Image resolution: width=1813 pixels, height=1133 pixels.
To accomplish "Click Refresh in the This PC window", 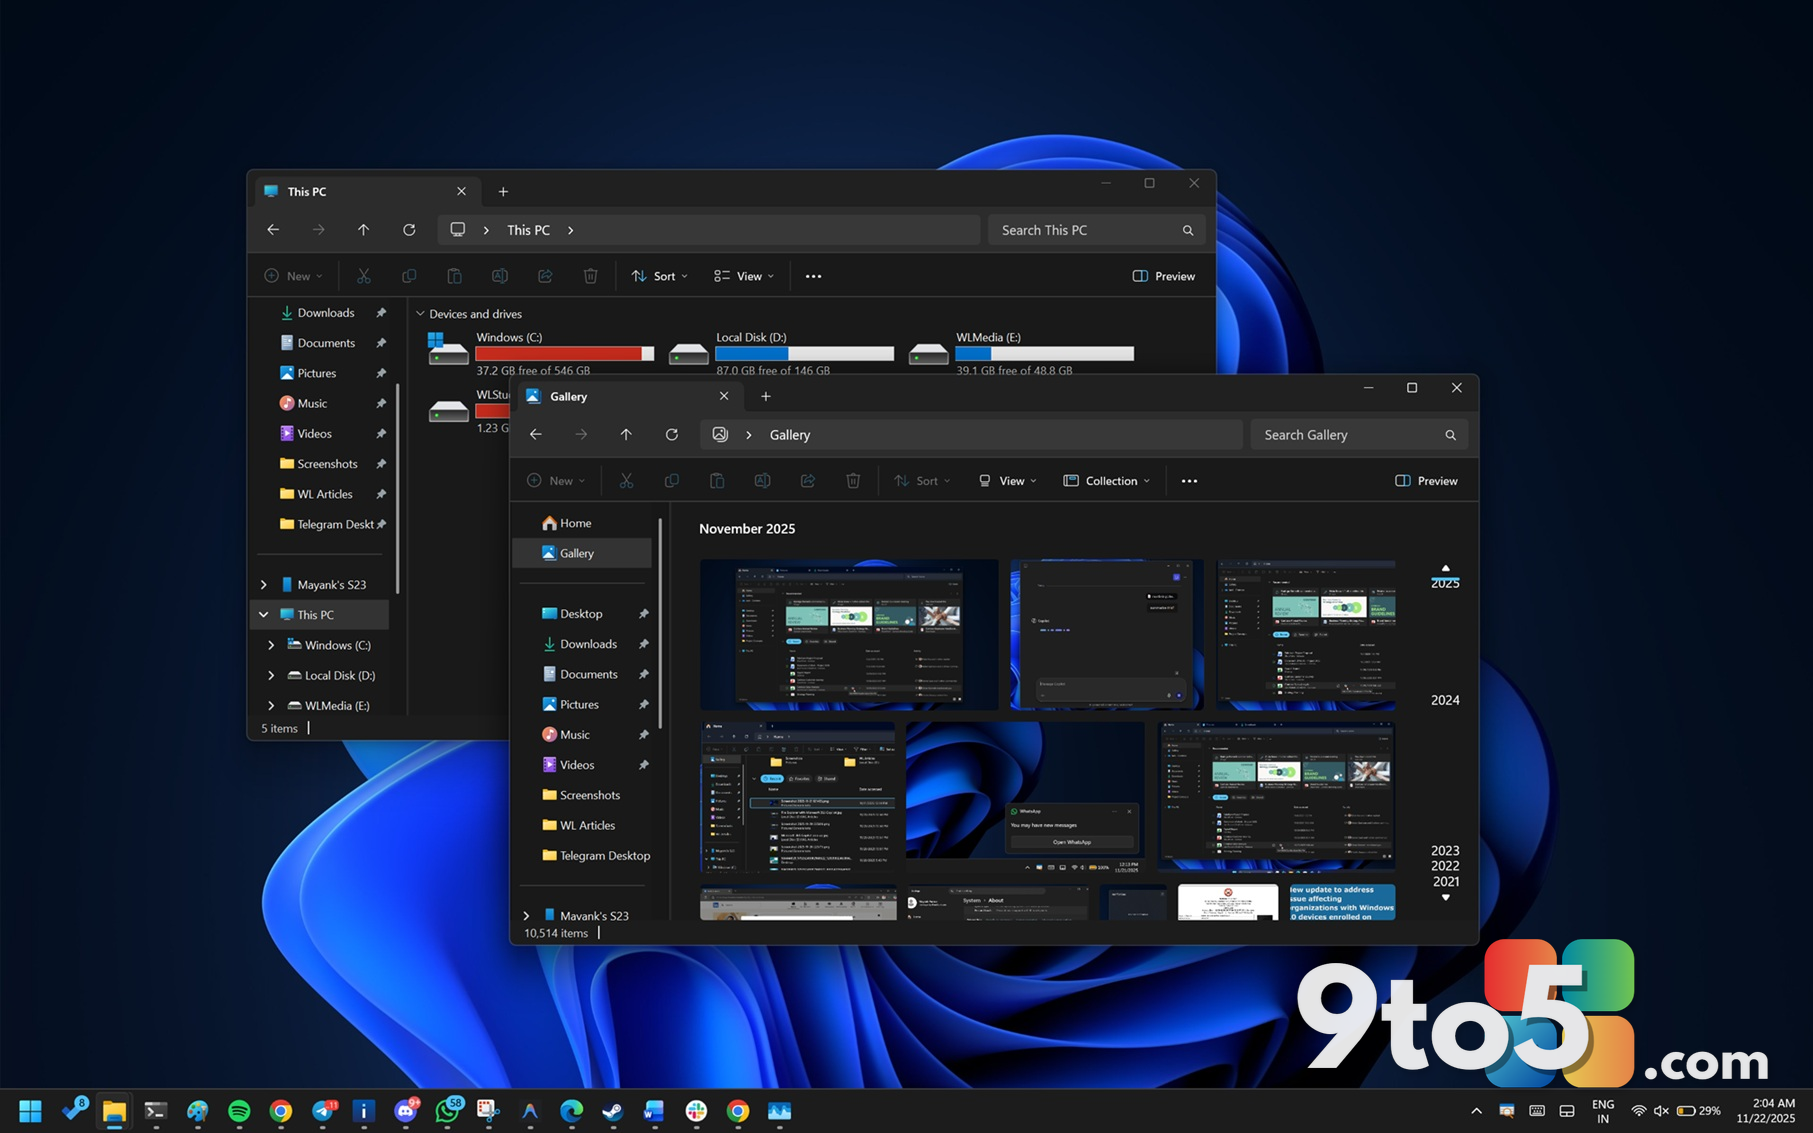I will click(x=409, y=230).
